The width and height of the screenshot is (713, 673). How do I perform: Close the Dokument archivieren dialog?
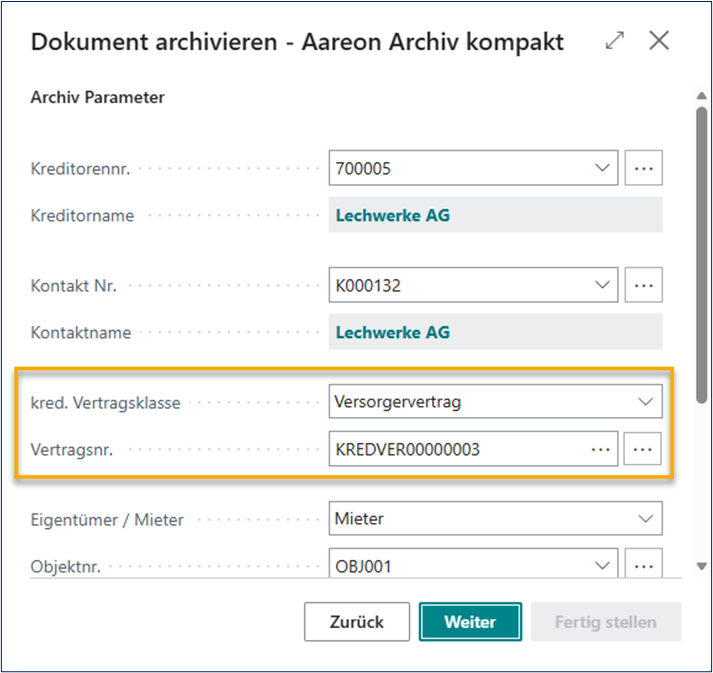pos(658,41)
